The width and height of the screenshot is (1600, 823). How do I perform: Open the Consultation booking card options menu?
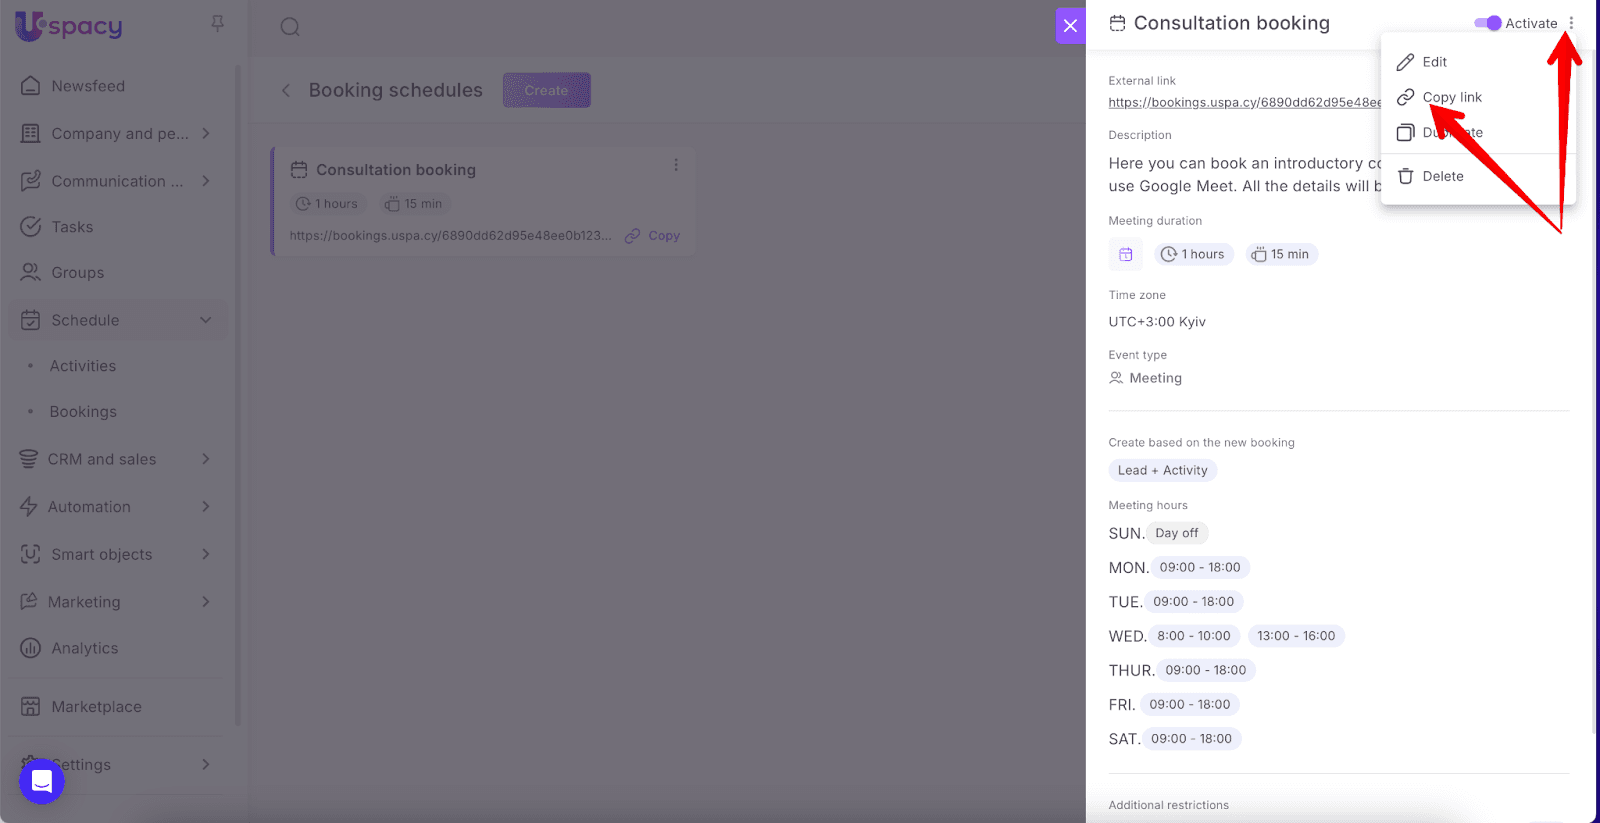pos(676,165)
